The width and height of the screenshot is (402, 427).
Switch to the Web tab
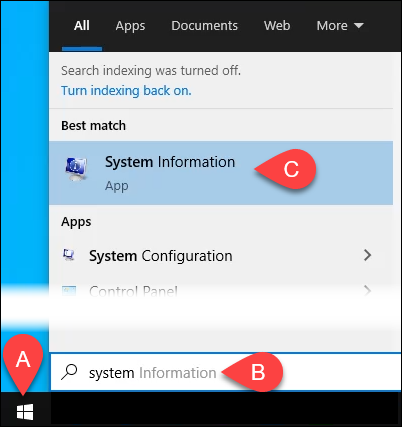click(x=277, y=26)
